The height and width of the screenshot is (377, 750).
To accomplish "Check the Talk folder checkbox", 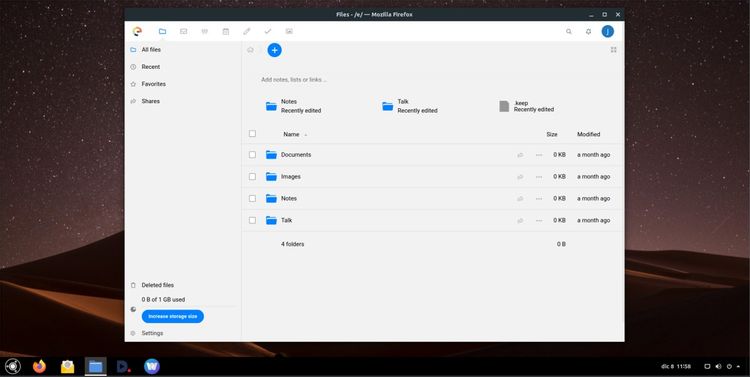I will click(x=253, y=220).
